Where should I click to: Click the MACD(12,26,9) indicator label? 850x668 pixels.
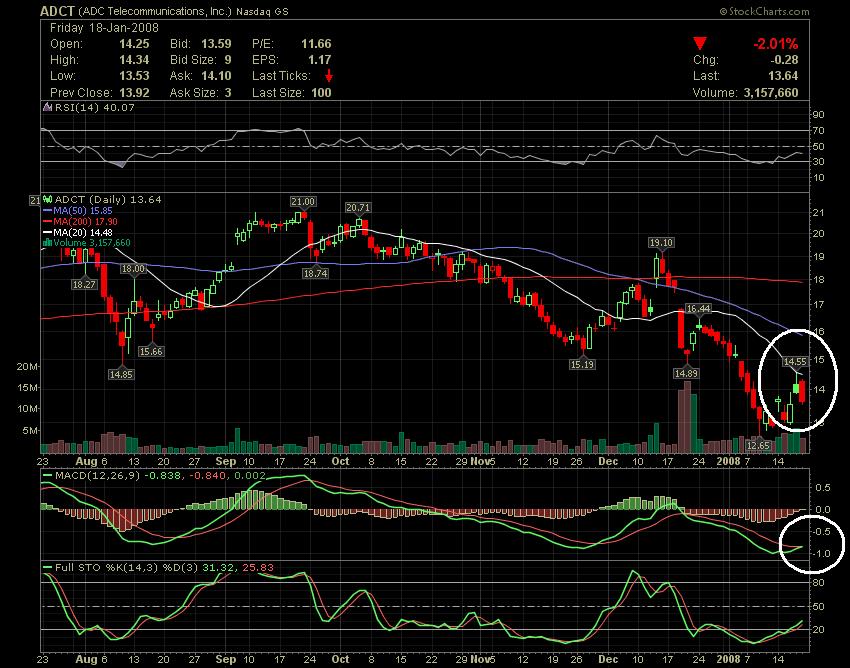pyautogui.click(x=98, y=476)
